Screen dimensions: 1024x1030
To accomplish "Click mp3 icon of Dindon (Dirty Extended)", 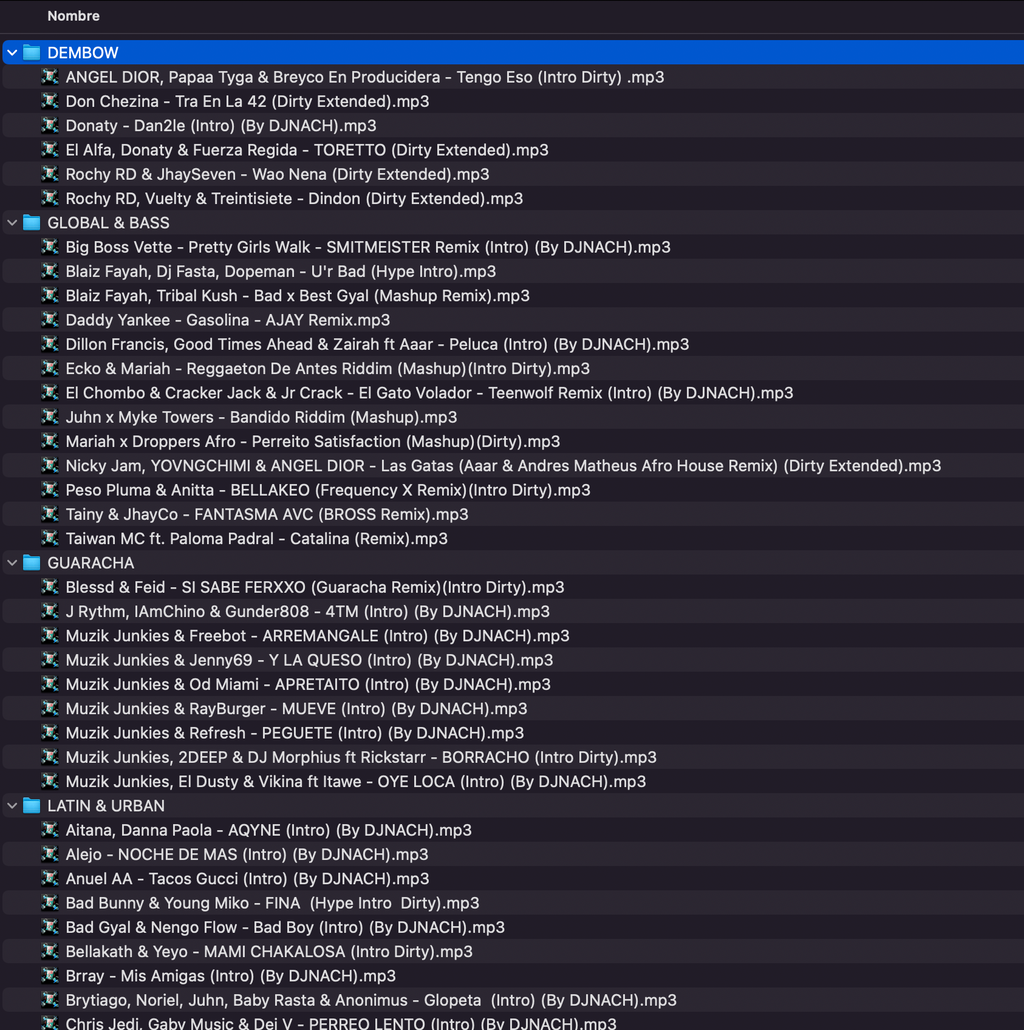I will [x=50, y=198].
